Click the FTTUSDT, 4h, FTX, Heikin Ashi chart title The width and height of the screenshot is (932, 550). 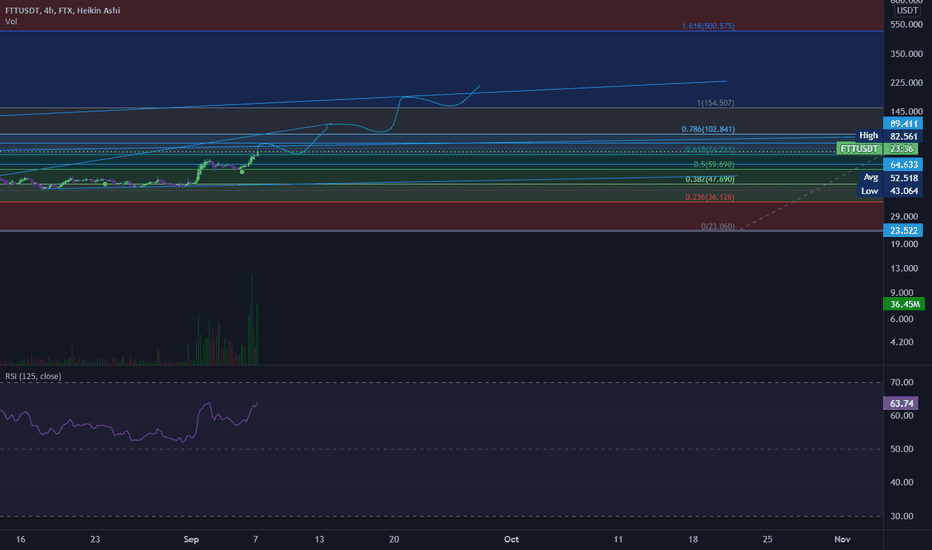tap(62, 10)
